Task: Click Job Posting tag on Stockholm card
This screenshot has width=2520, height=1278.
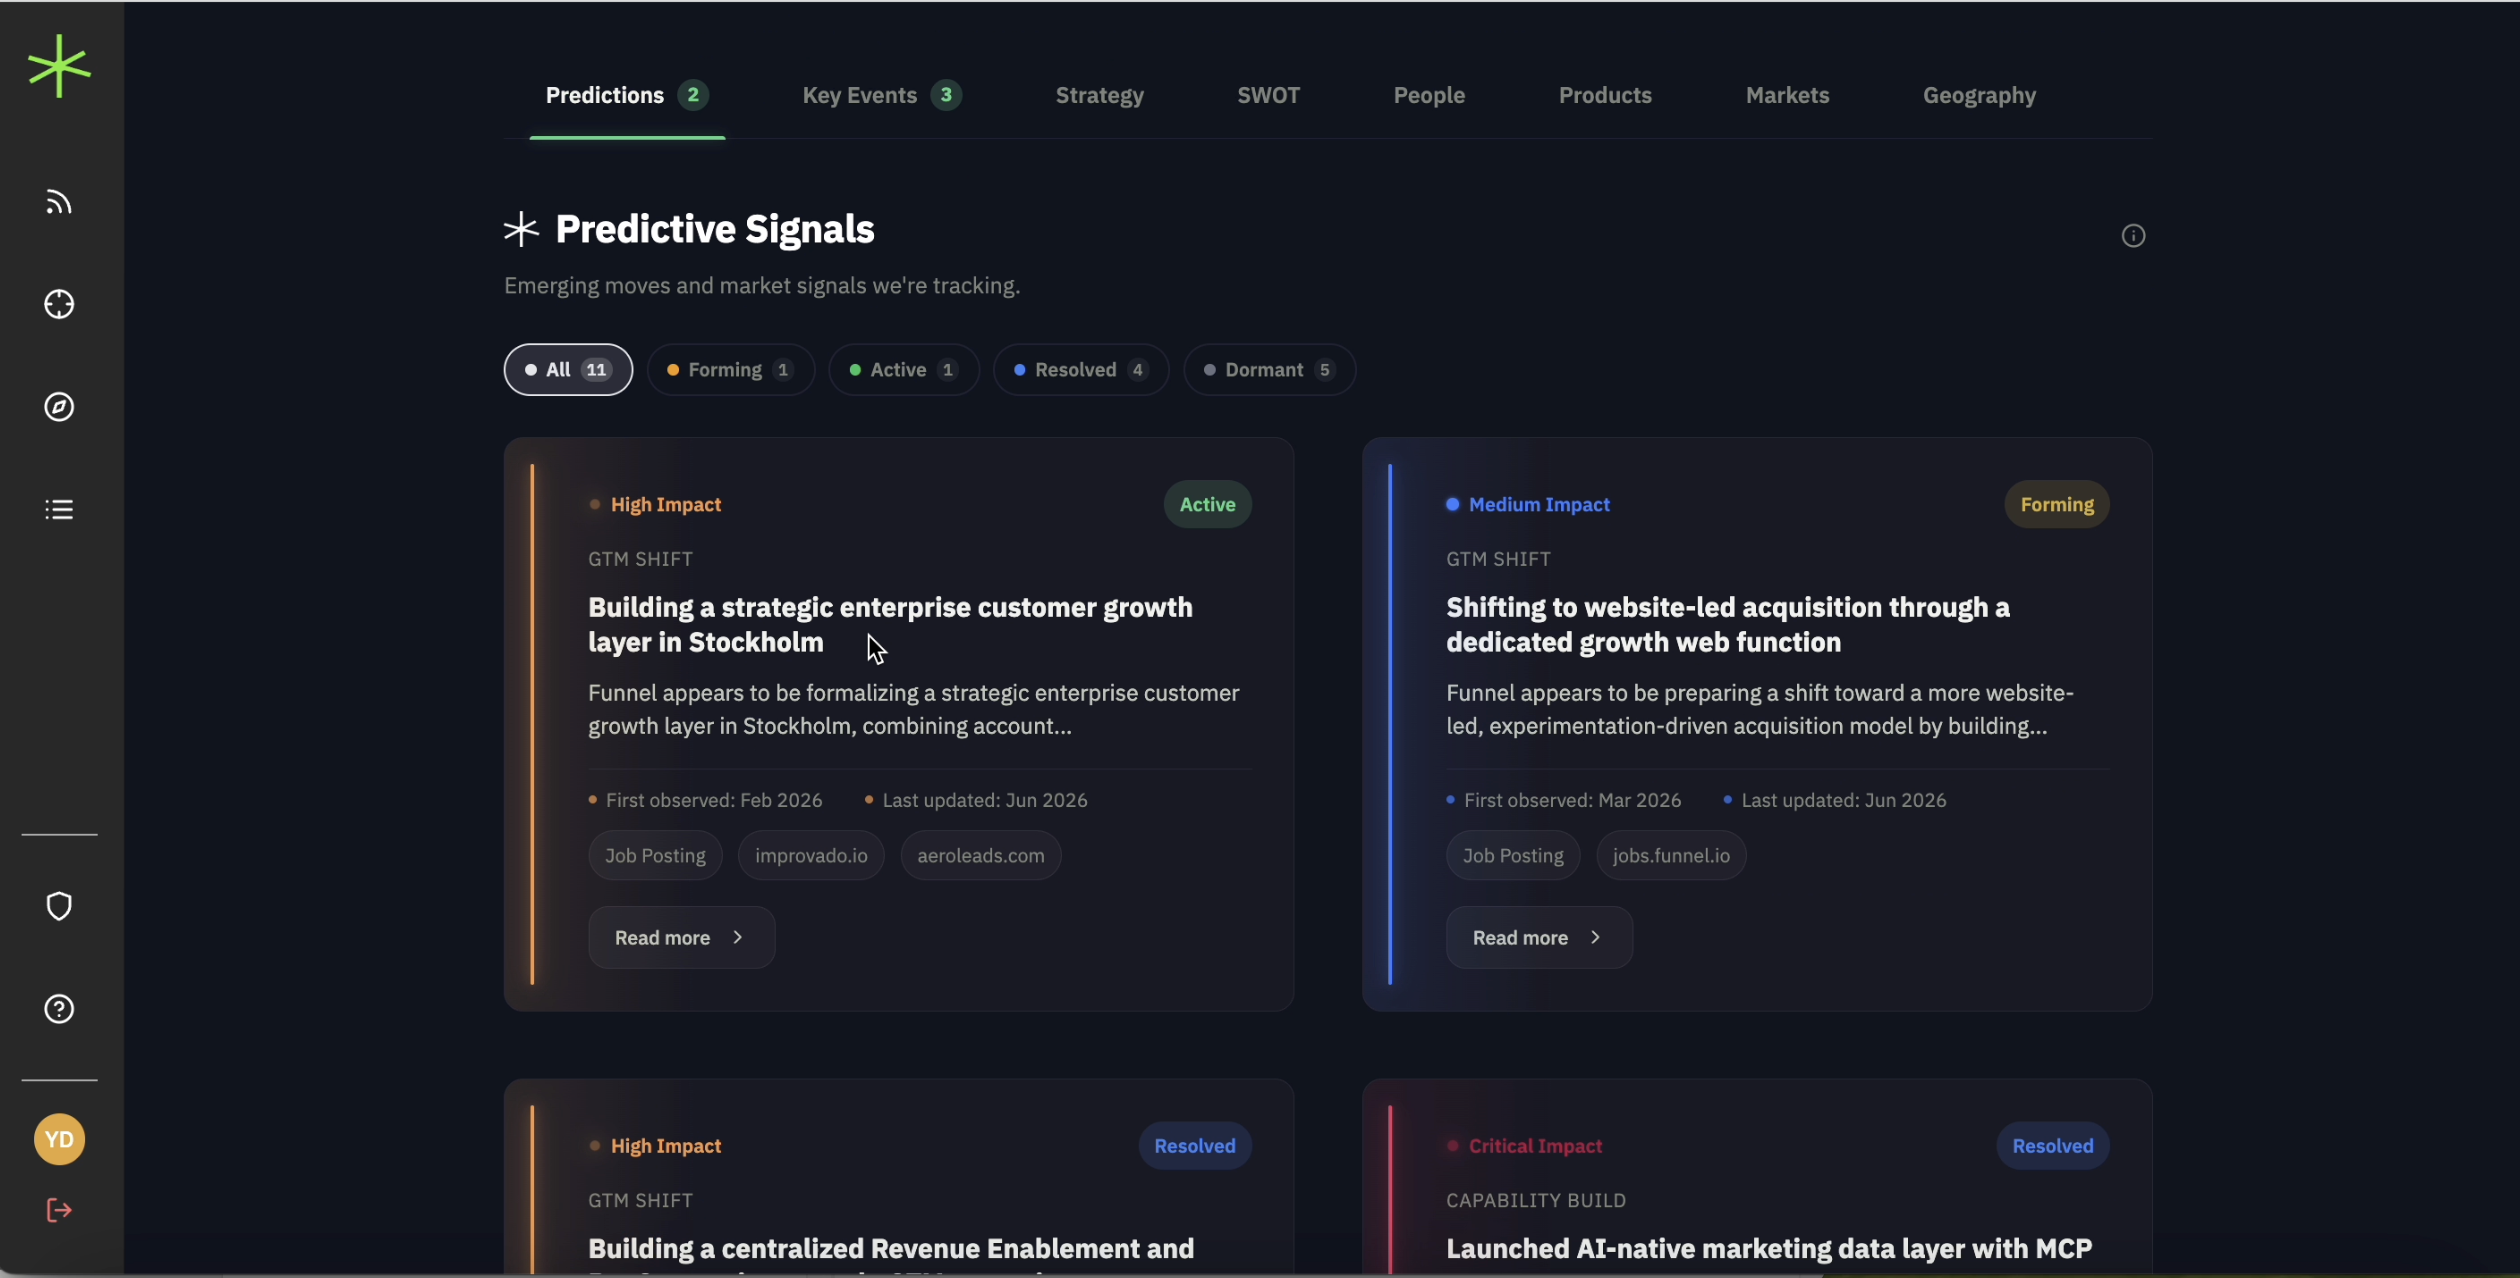Action: tap(655, 856)
